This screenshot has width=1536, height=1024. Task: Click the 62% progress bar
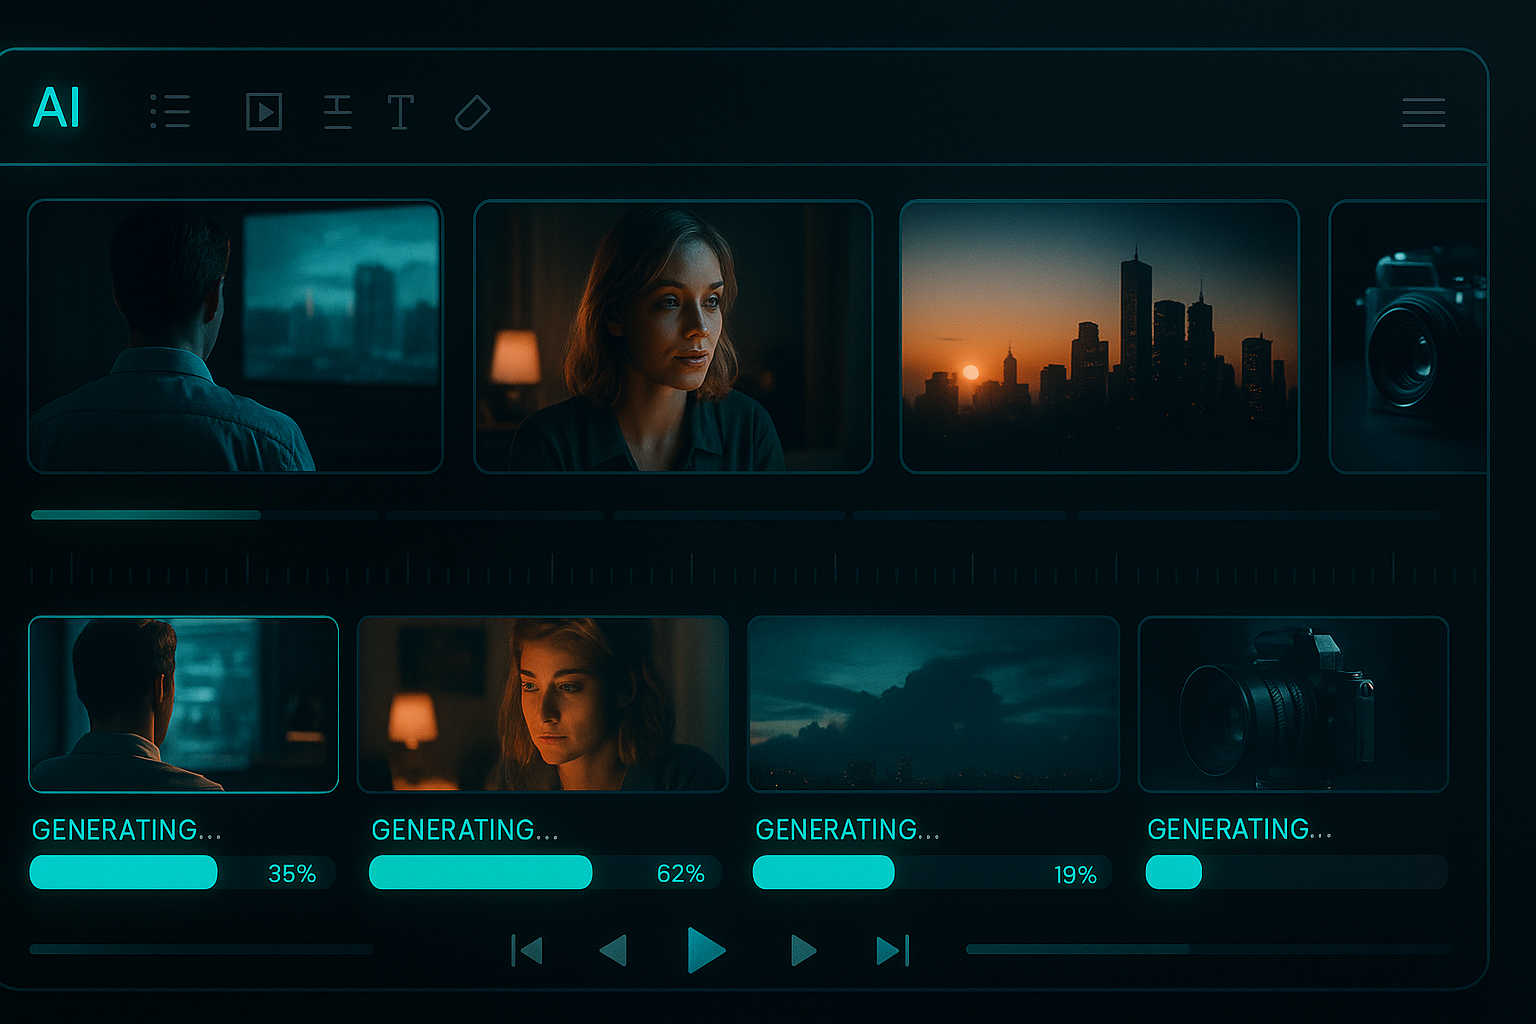click(x=544, y=872)
